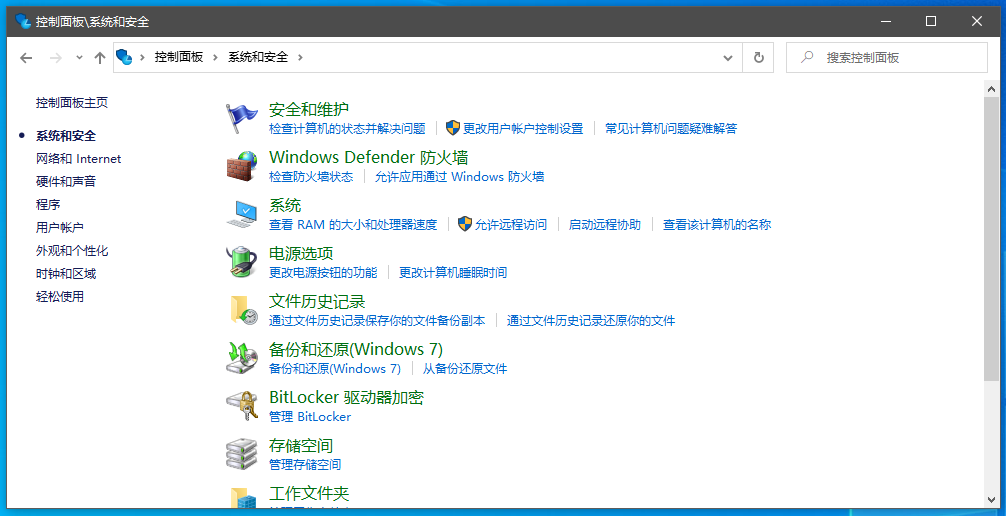1006x516 pixels.
Task: Click 管理存储空间 link
Action: [x=305, y=465]
